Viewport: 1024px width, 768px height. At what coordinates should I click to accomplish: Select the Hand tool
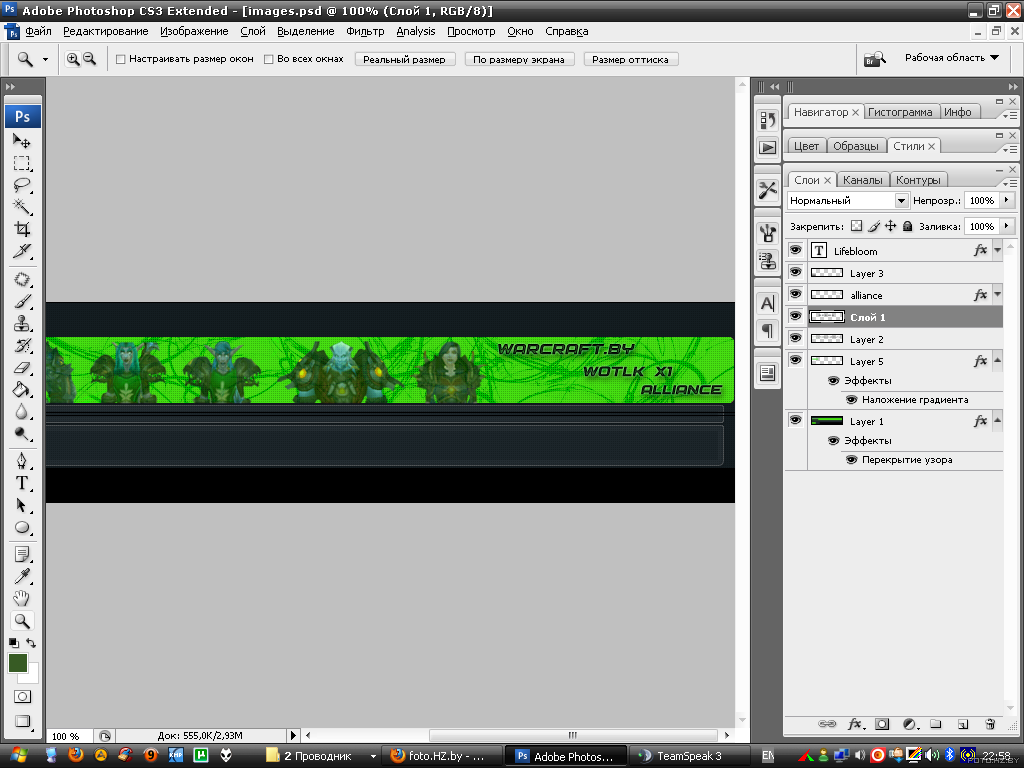(22, 599)
